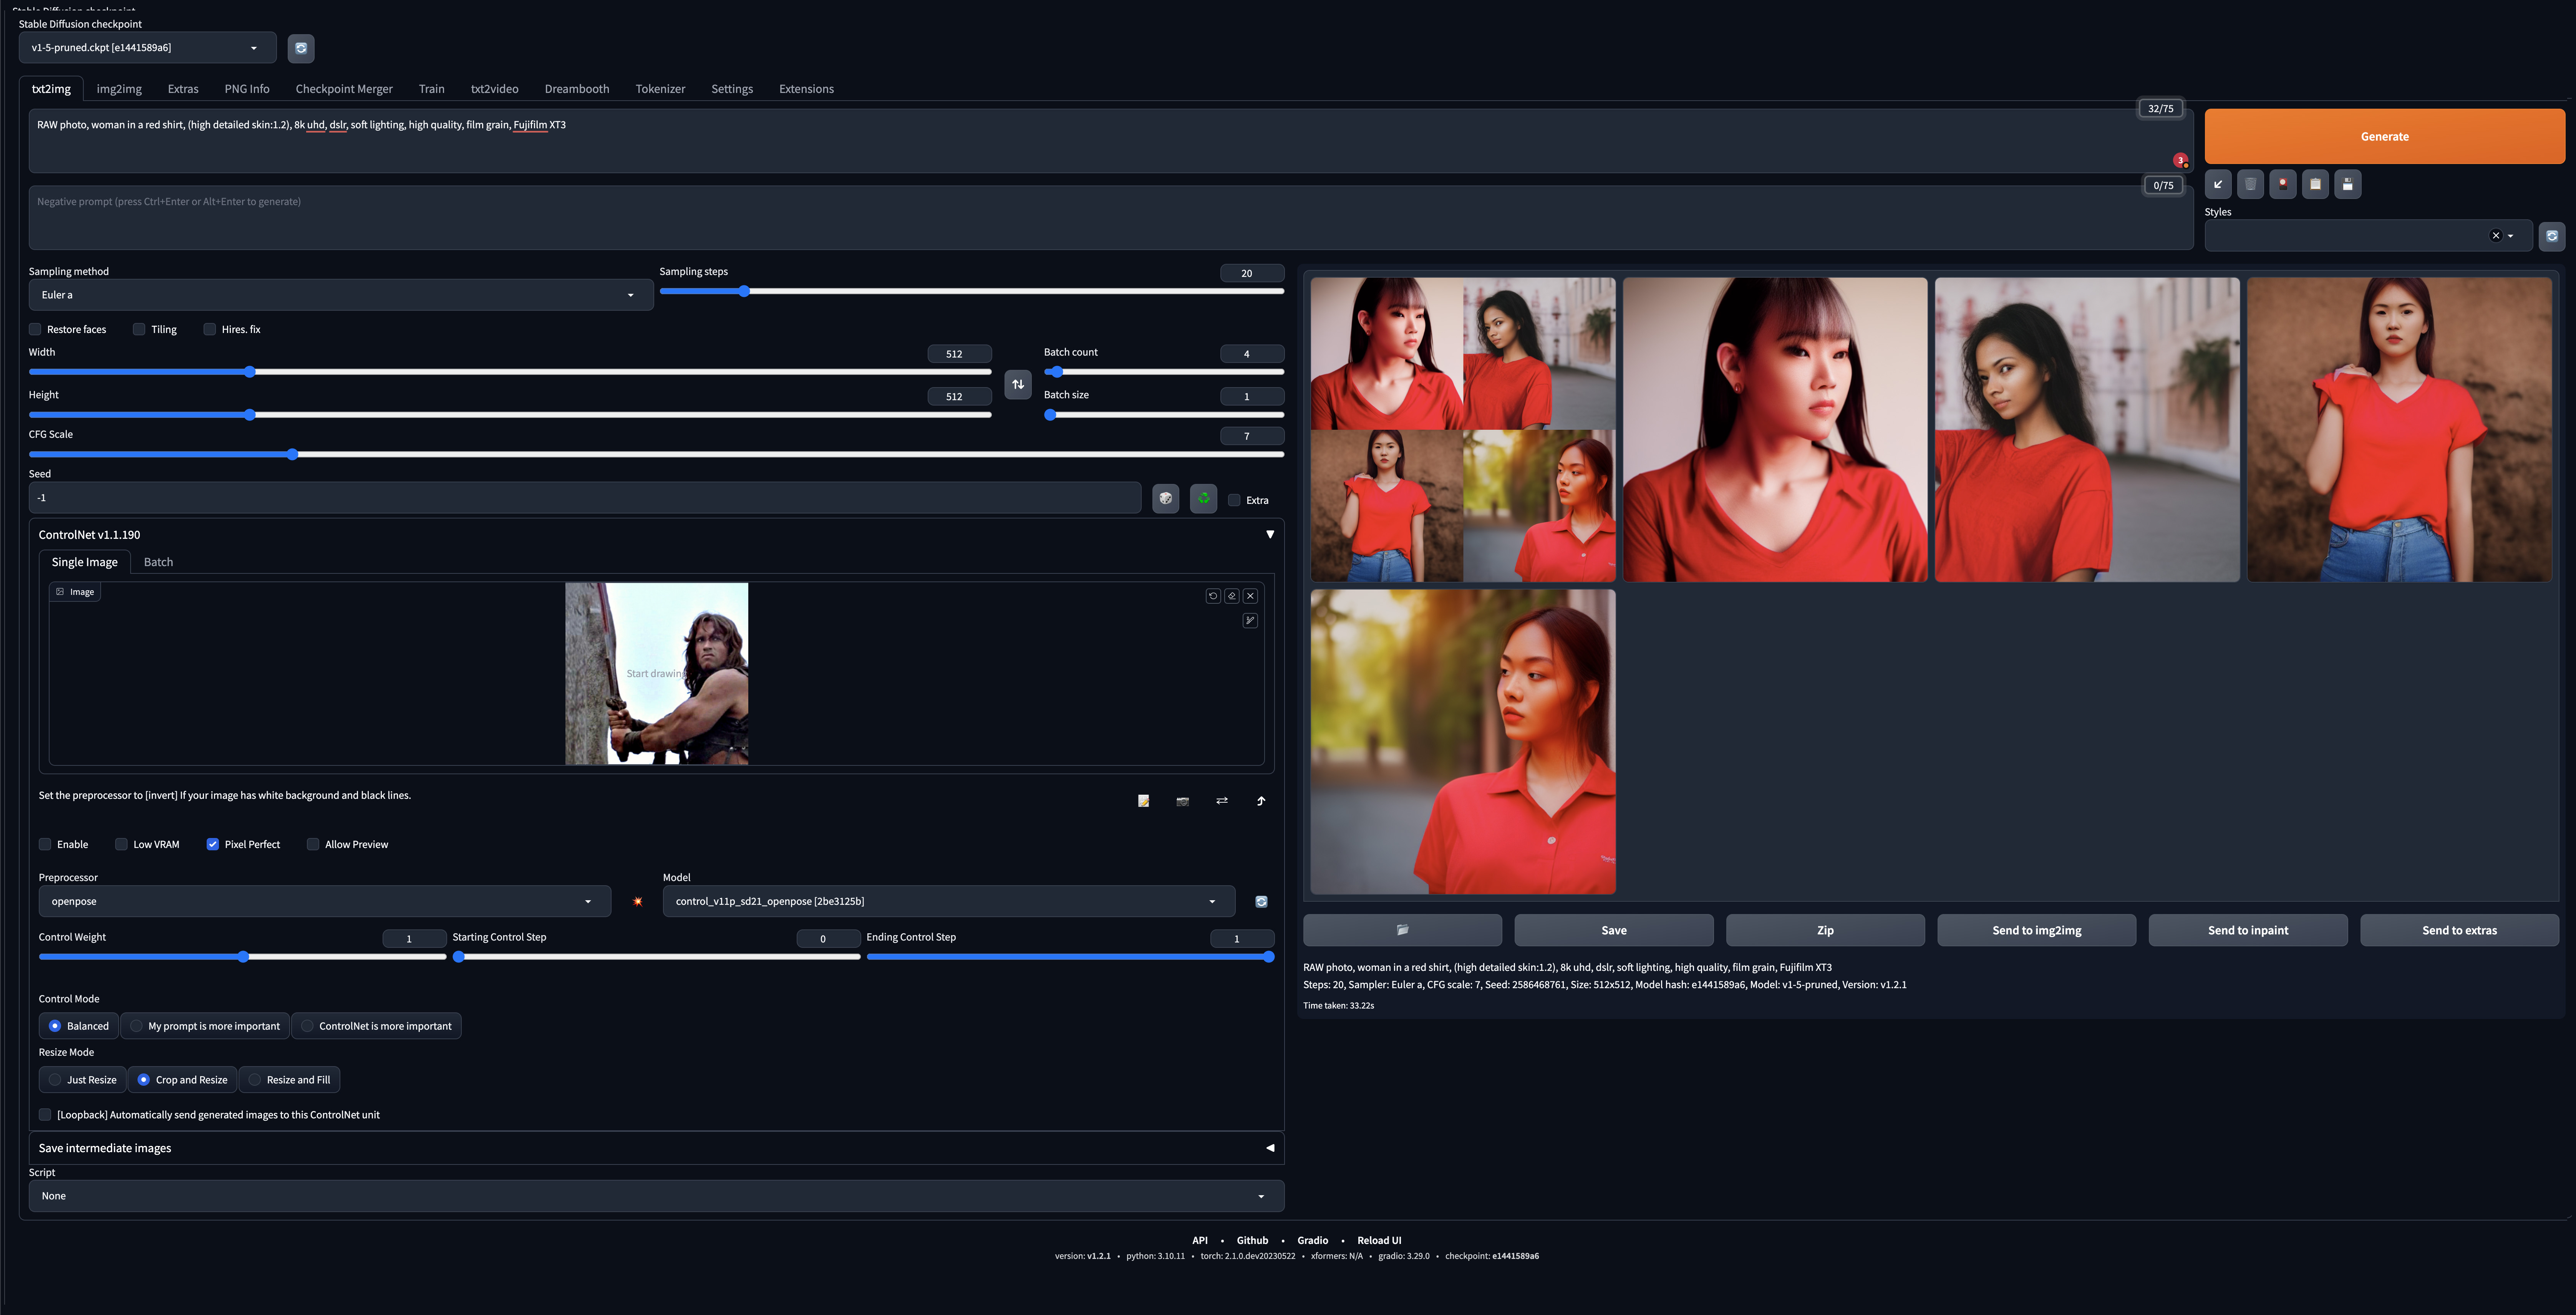
Task: Click the floppy disk save style icon
Action: click(x=2347, y=184)
